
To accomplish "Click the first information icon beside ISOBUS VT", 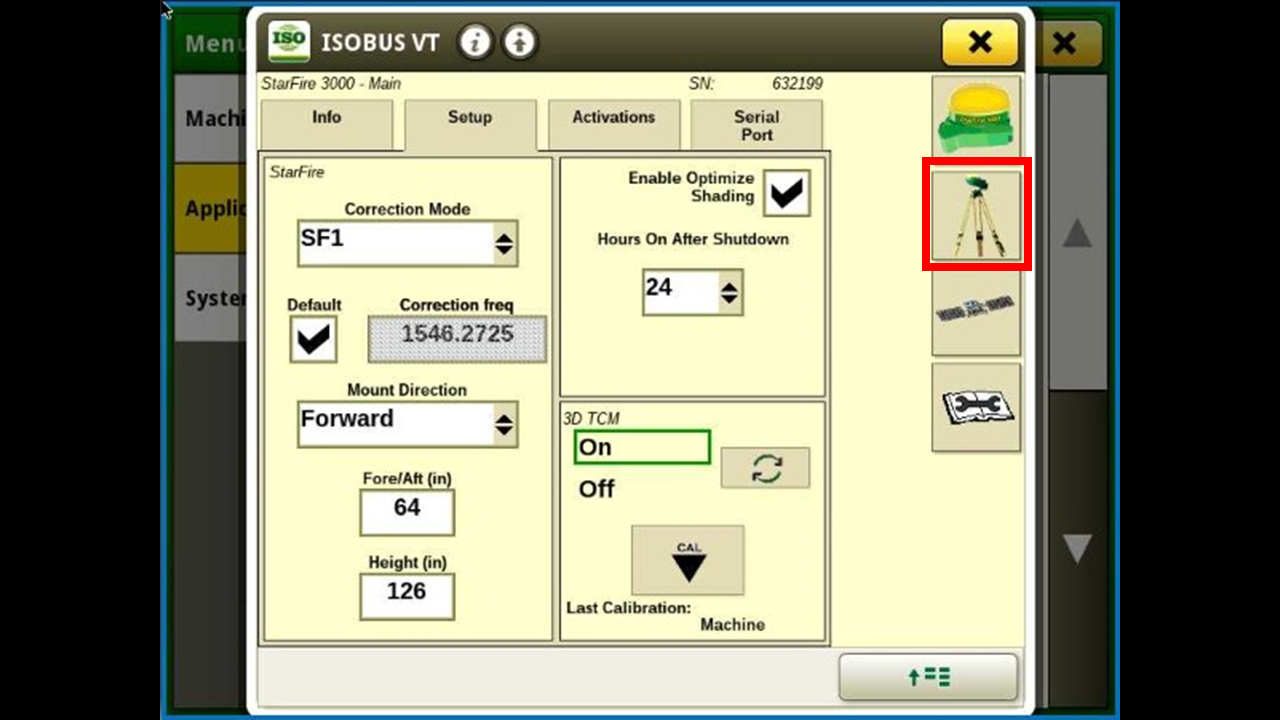I will tap(475, 42).
